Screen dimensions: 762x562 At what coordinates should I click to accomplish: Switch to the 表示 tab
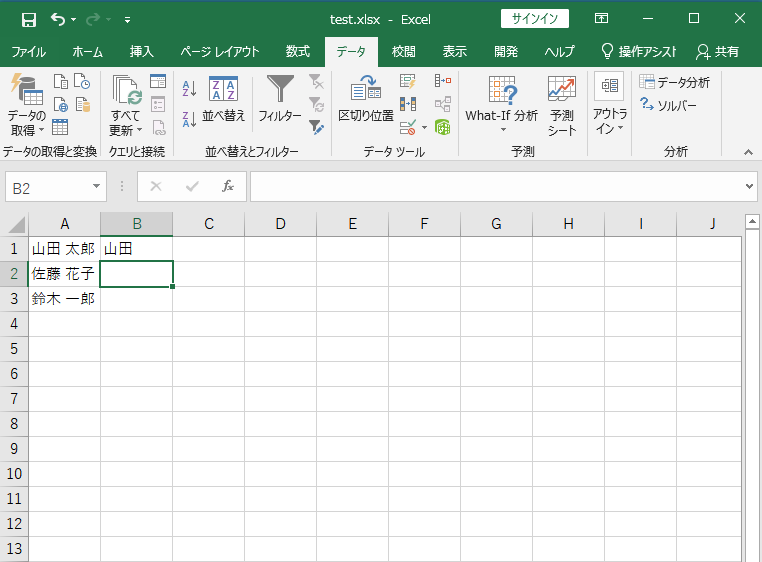(x=454, y=52)
